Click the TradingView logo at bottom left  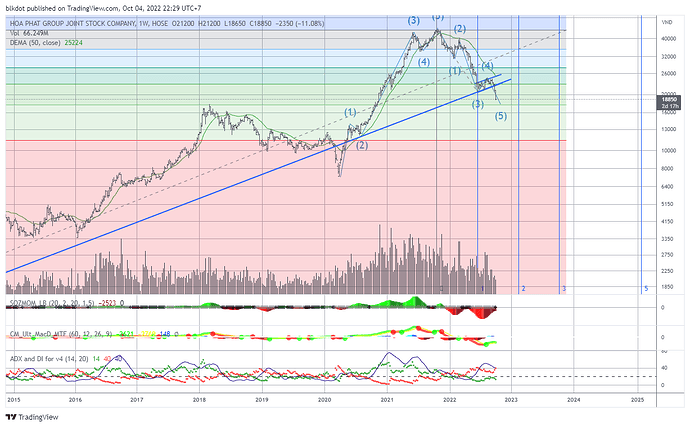pyautogui.click(x=33, y=417)
